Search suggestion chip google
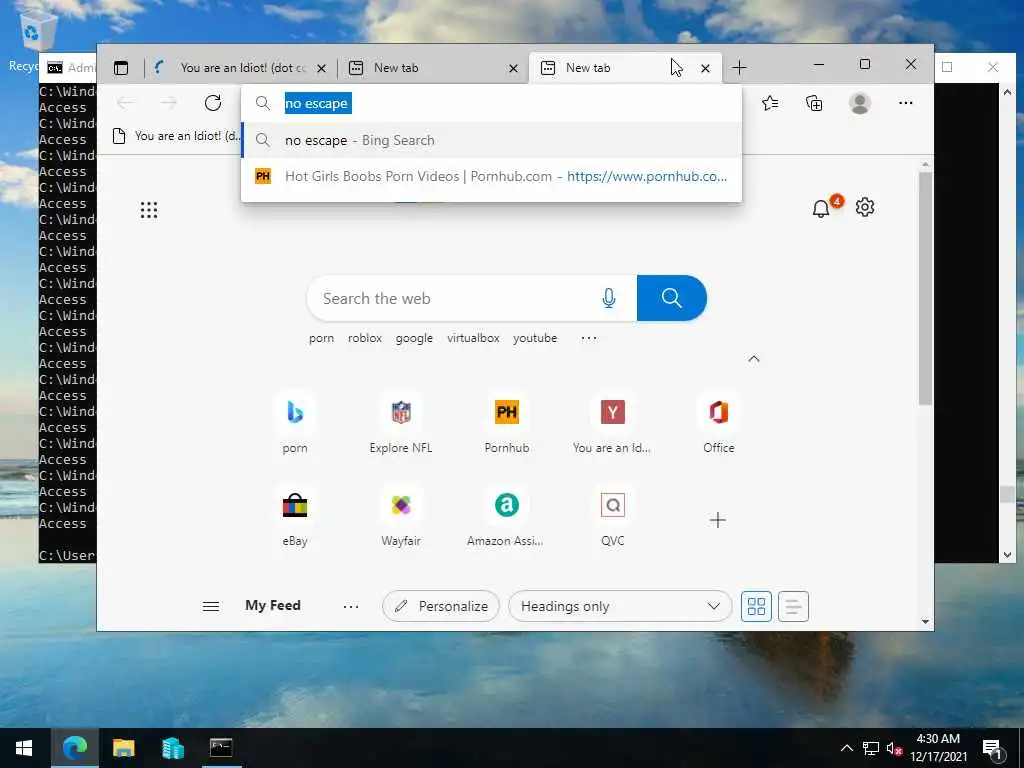The image size is (1024, 768). (x=414, y=338)
